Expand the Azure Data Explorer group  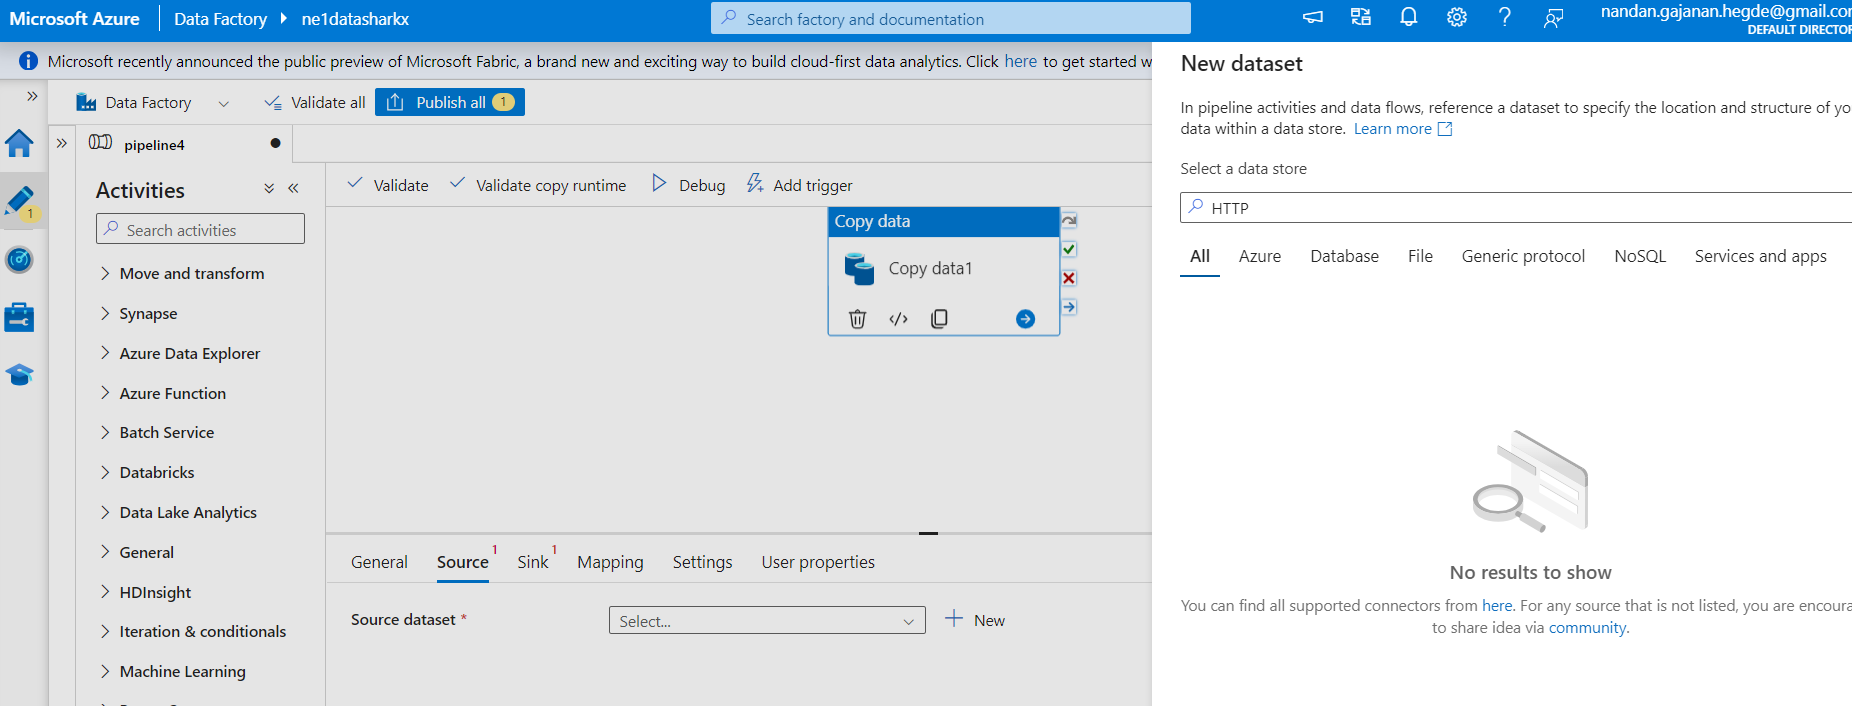coord(179,353)
